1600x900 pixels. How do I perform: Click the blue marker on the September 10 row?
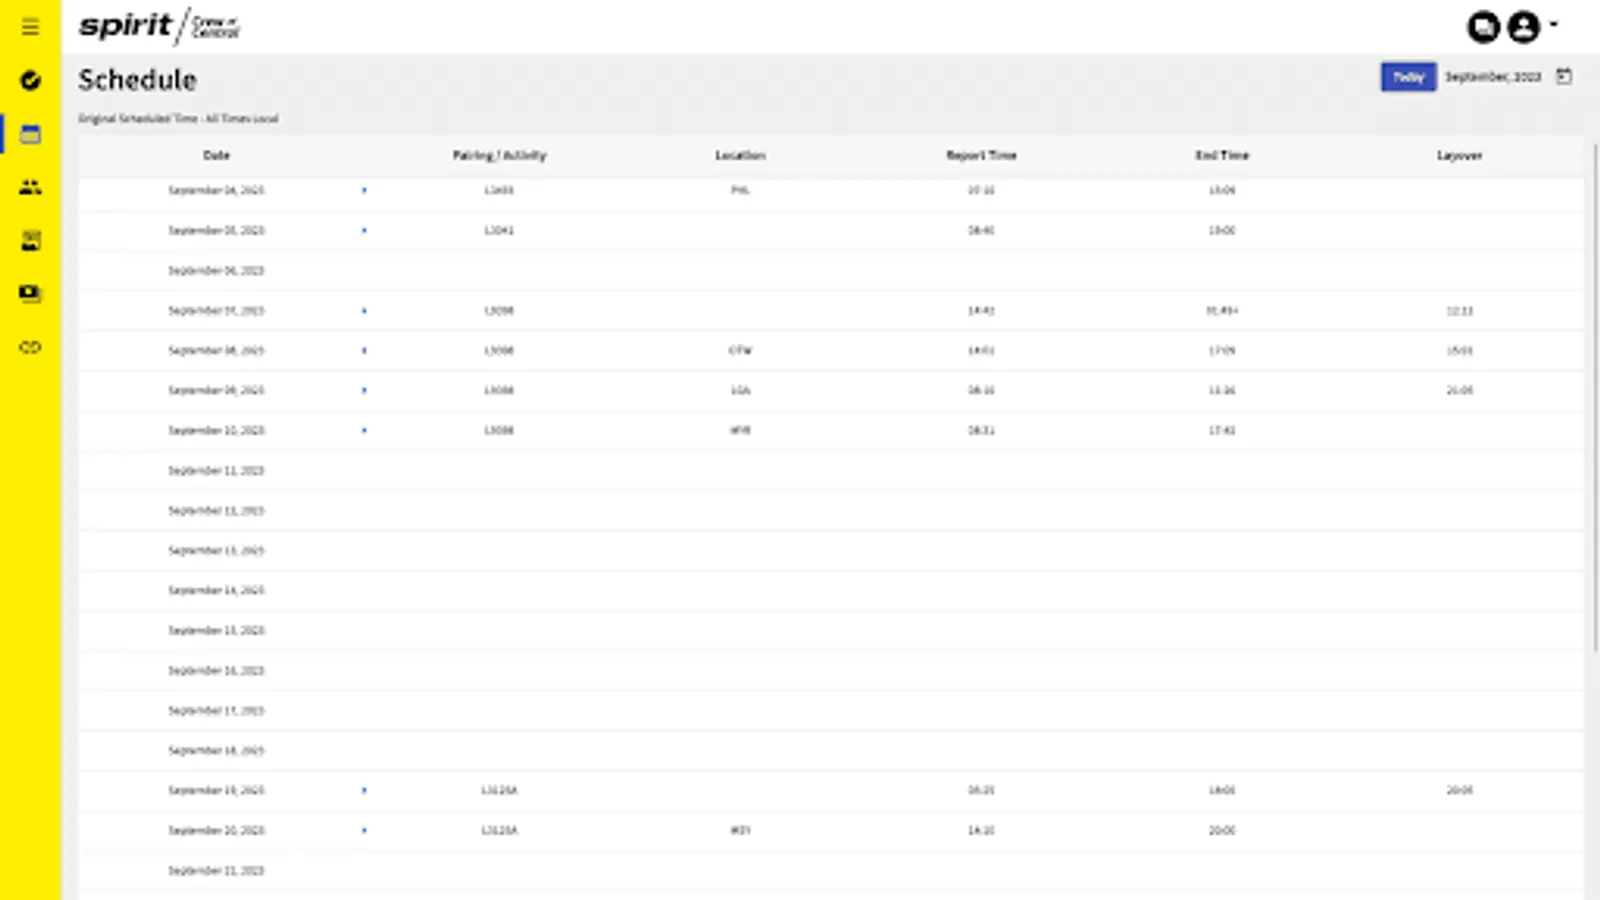coord(364,430)
